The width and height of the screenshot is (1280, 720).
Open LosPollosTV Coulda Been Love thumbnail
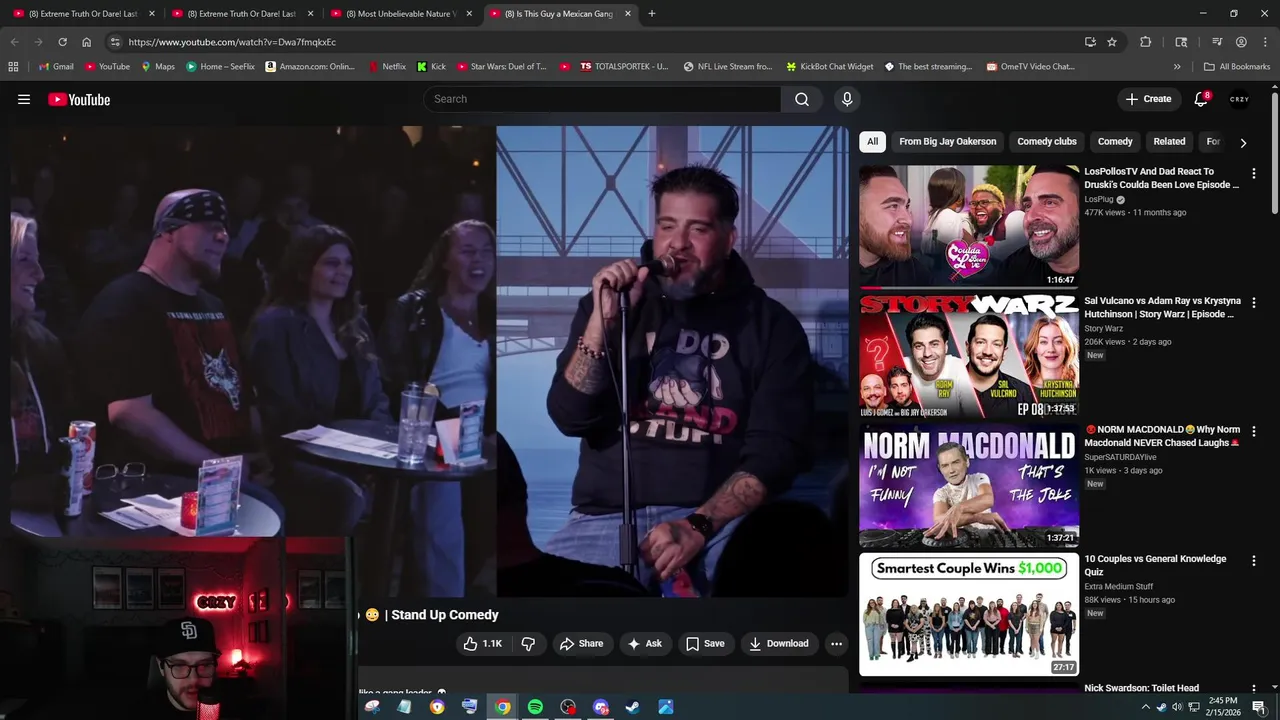point(969,226)
